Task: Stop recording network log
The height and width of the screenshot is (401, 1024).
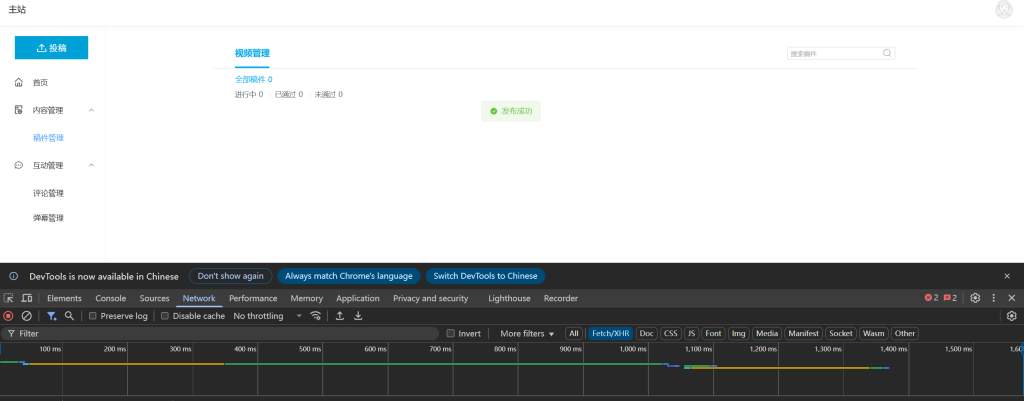Action: [x=9, y=316]
